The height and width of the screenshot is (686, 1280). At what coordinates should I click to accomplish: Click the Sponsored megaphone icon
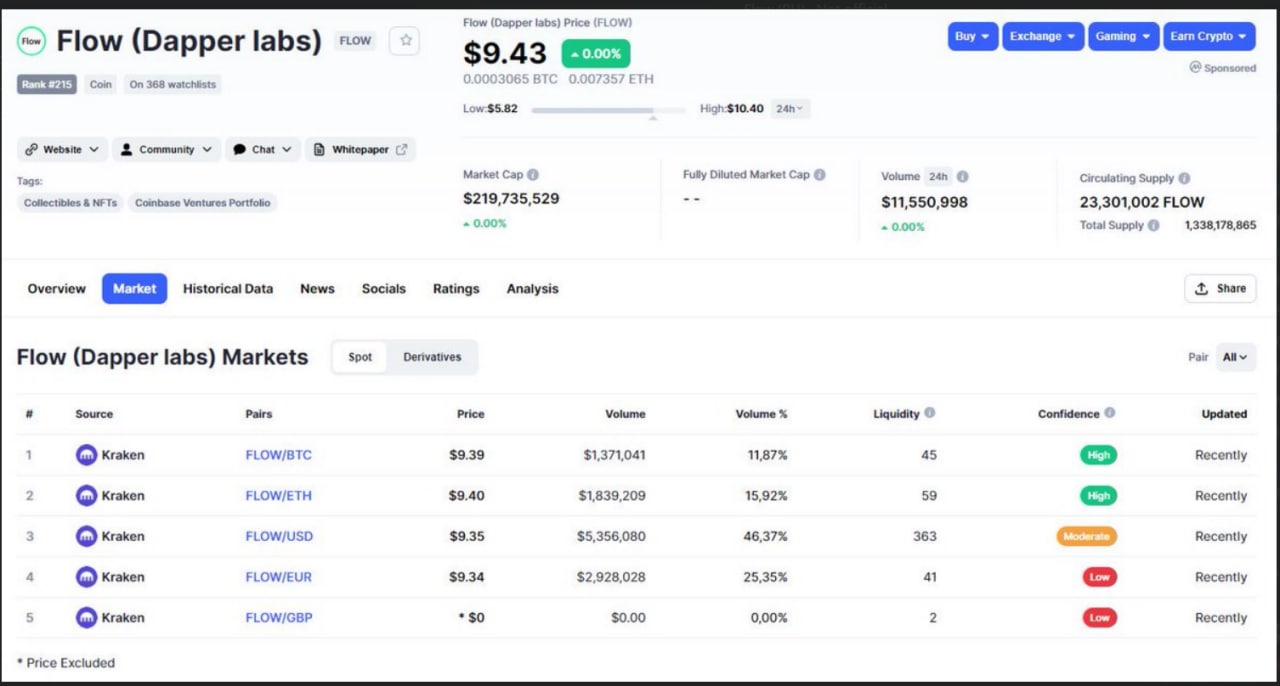(x=1194, y=68)
